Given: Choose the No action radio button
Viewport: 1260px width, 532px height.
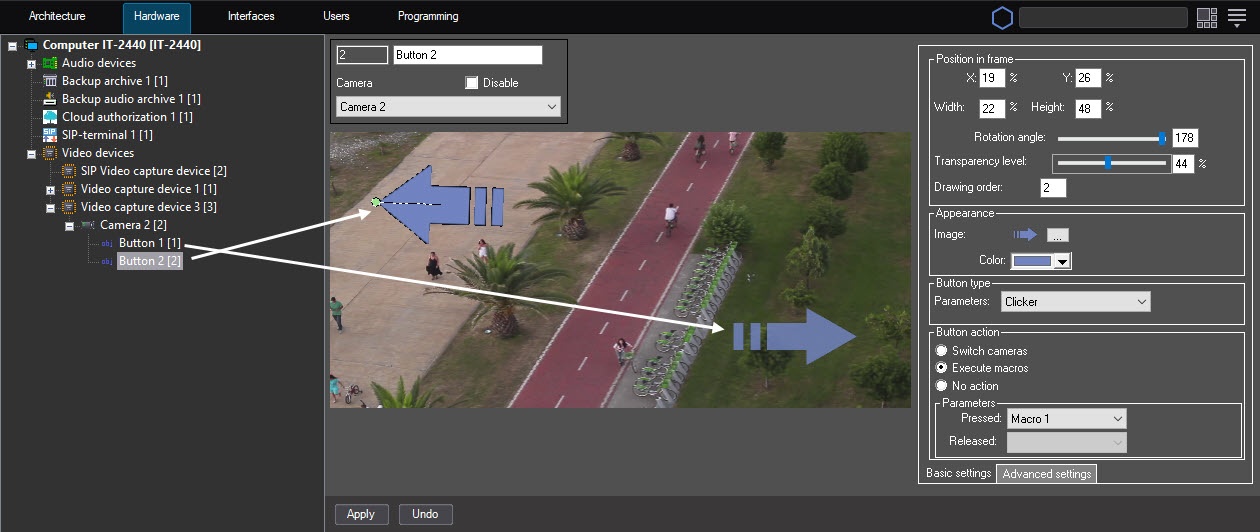Looking at the screenshot, I should (x=941, y=386).
